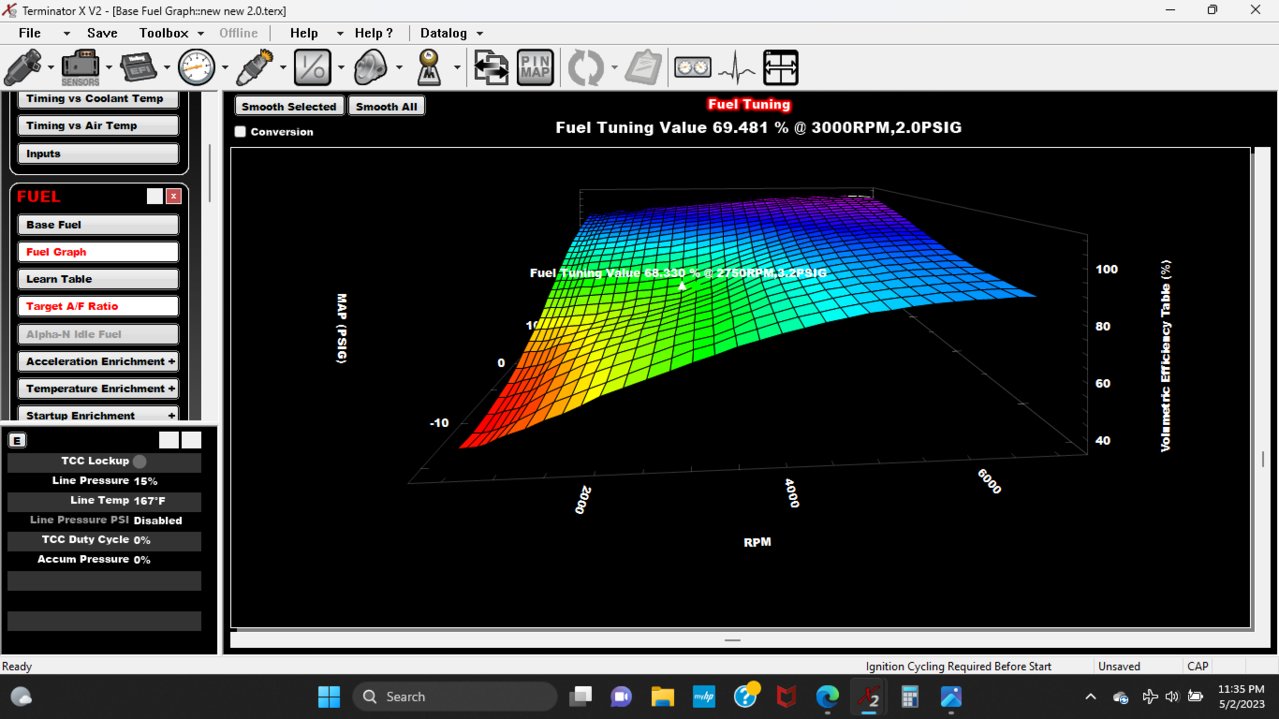Image resolution: width=1279 pixels, height=719 pixels.
Task: Click the horizontal splitter handle below graph
Action: pyautogui.click(x=733, y=640)
